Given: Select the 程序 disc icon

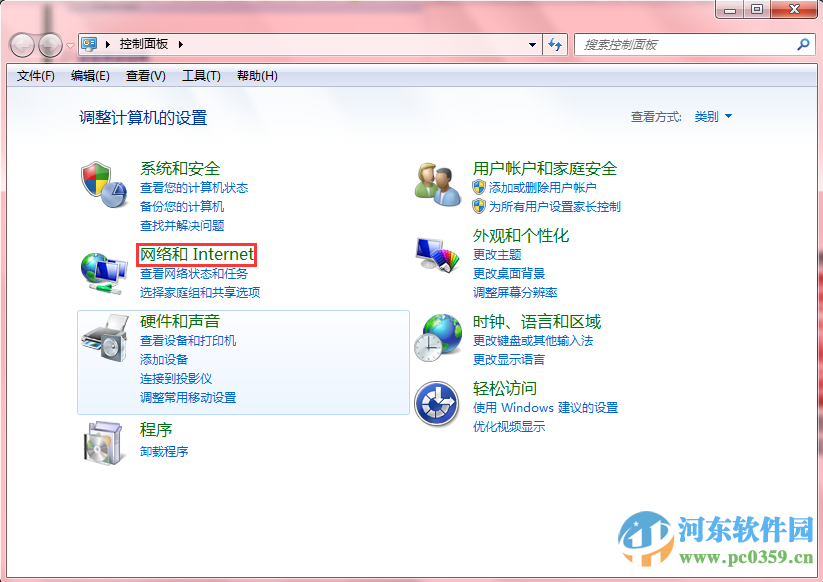Looking at the screenshot, I should (x=105, y=438).
